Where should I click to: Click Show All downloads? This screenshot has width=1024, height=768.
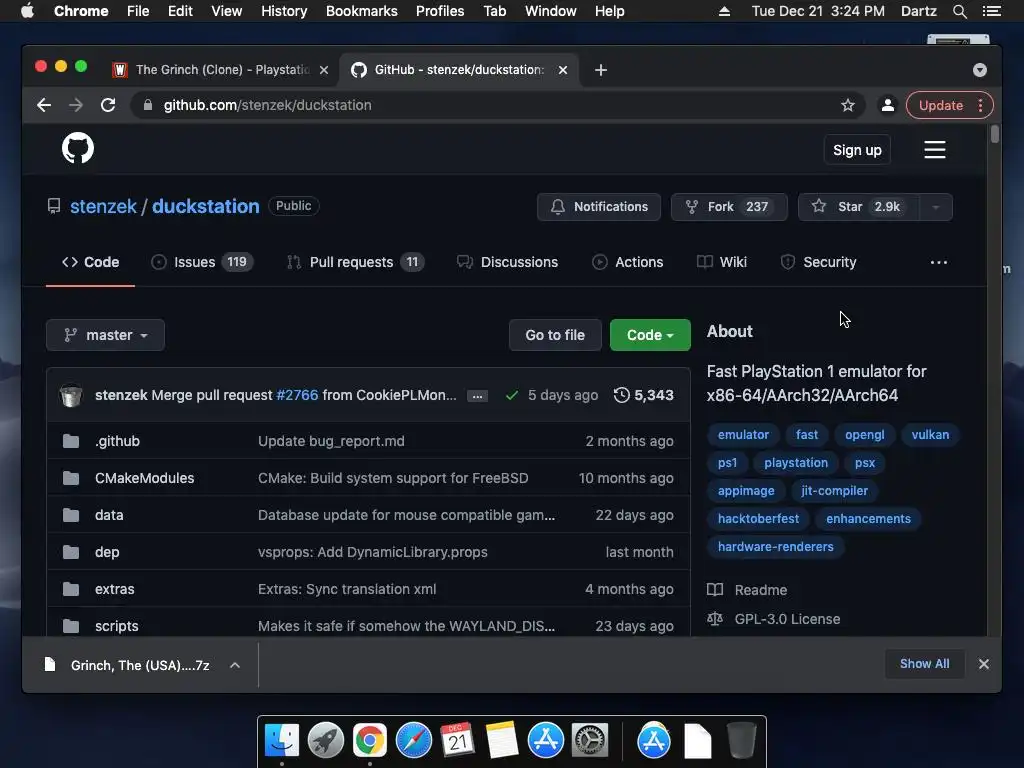pyautogui.click(x=924, y=664)
